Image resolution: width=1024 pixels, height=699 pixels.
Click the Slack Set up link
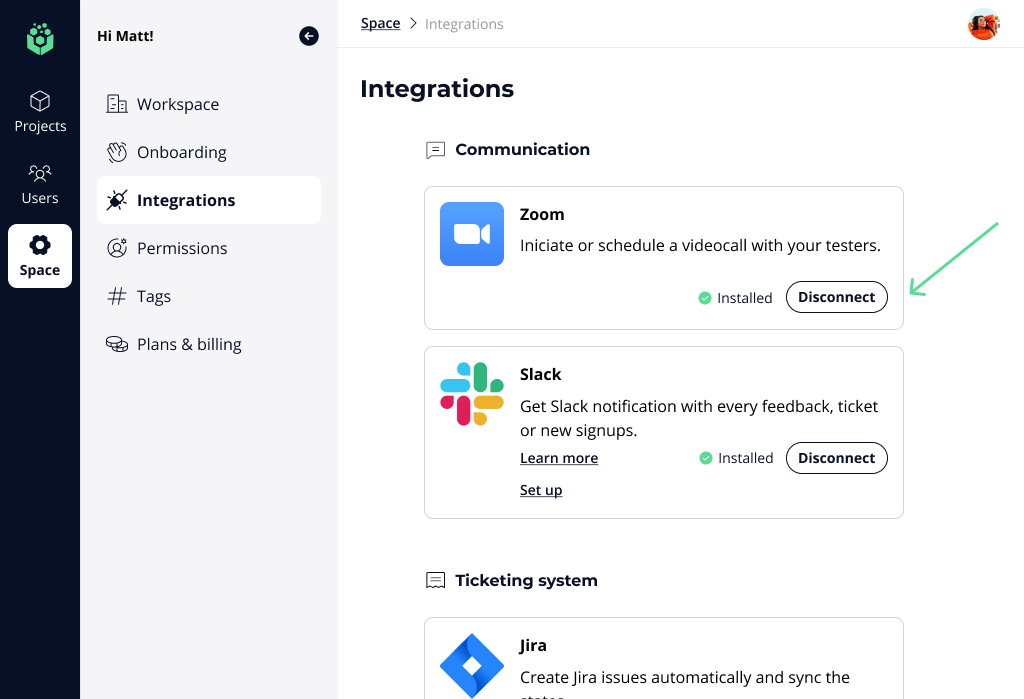(541, 490)
